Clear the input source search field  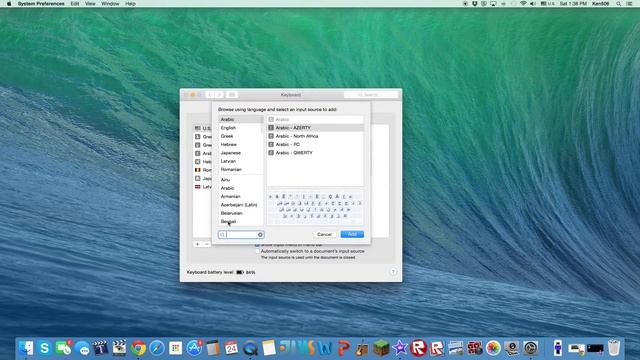(x=260, y=235)
